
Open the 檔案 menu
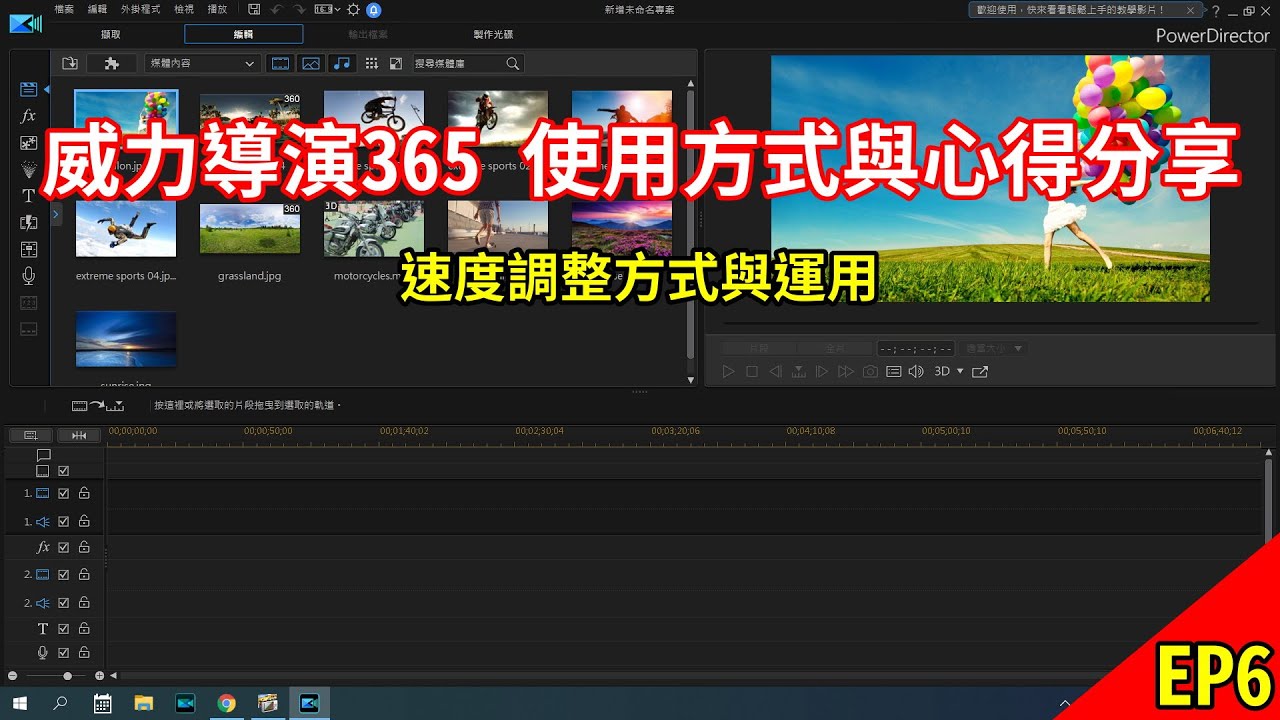64,9
